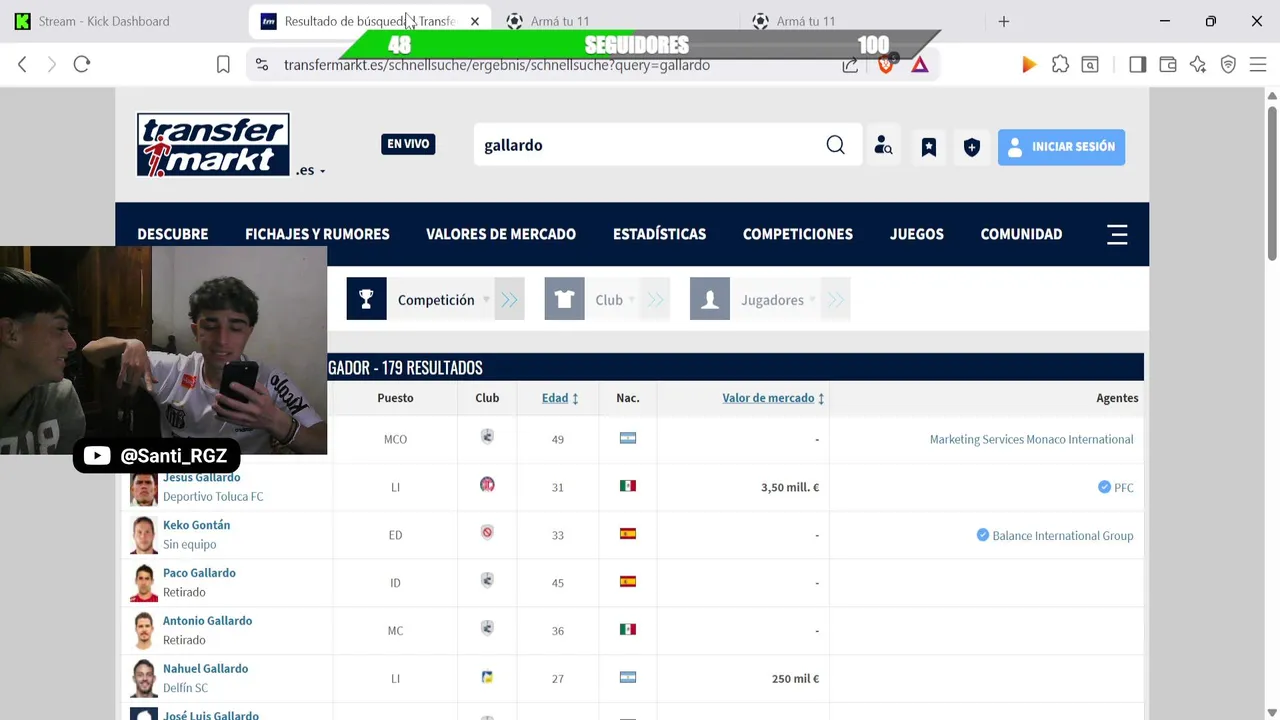Click the address bar URL
1280x720 pixels.
coord(497,65)
